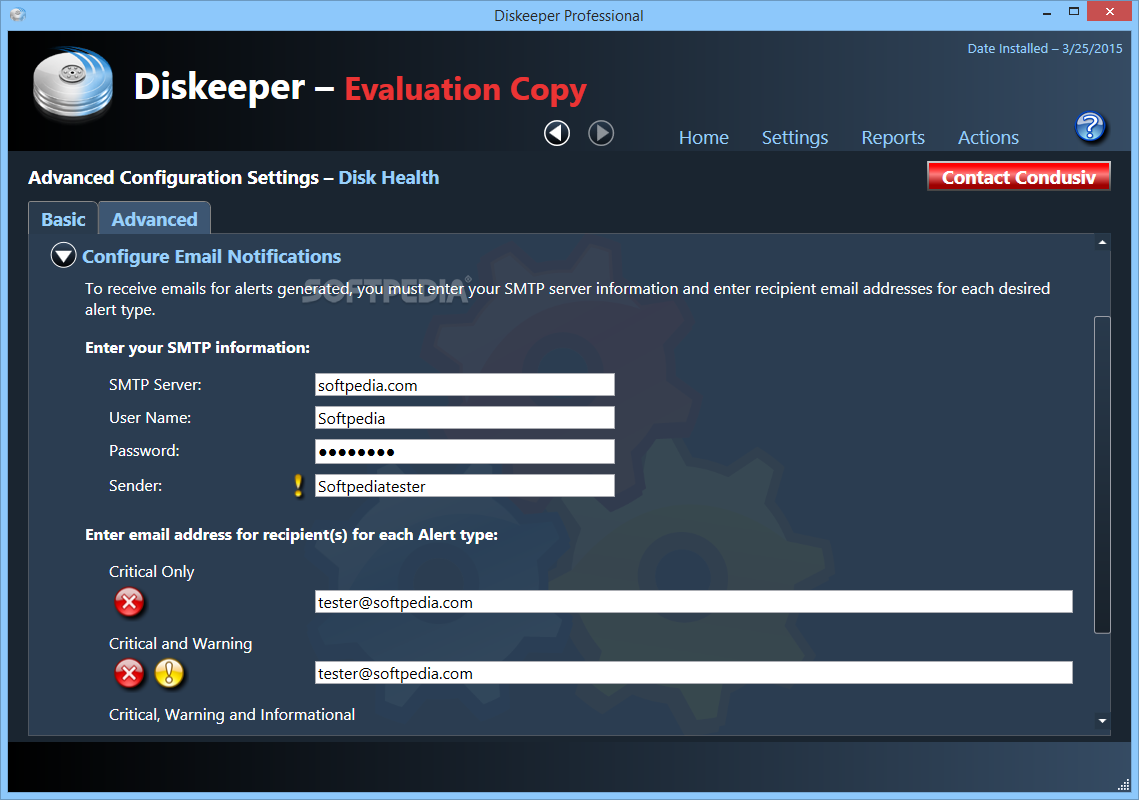Collapse the Configure Email Notifications section
Viewport: 1139px width, 800px height.
[63, 256]
